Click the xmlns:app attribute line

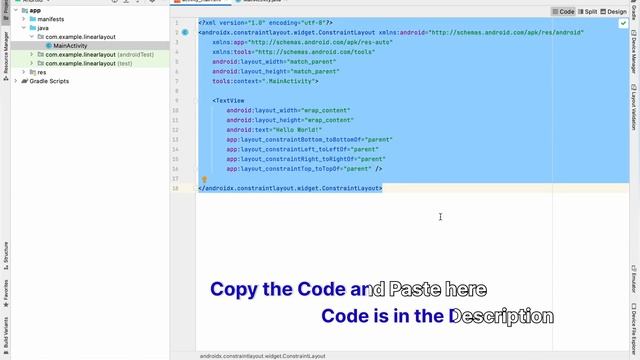[x=302, y=42]
